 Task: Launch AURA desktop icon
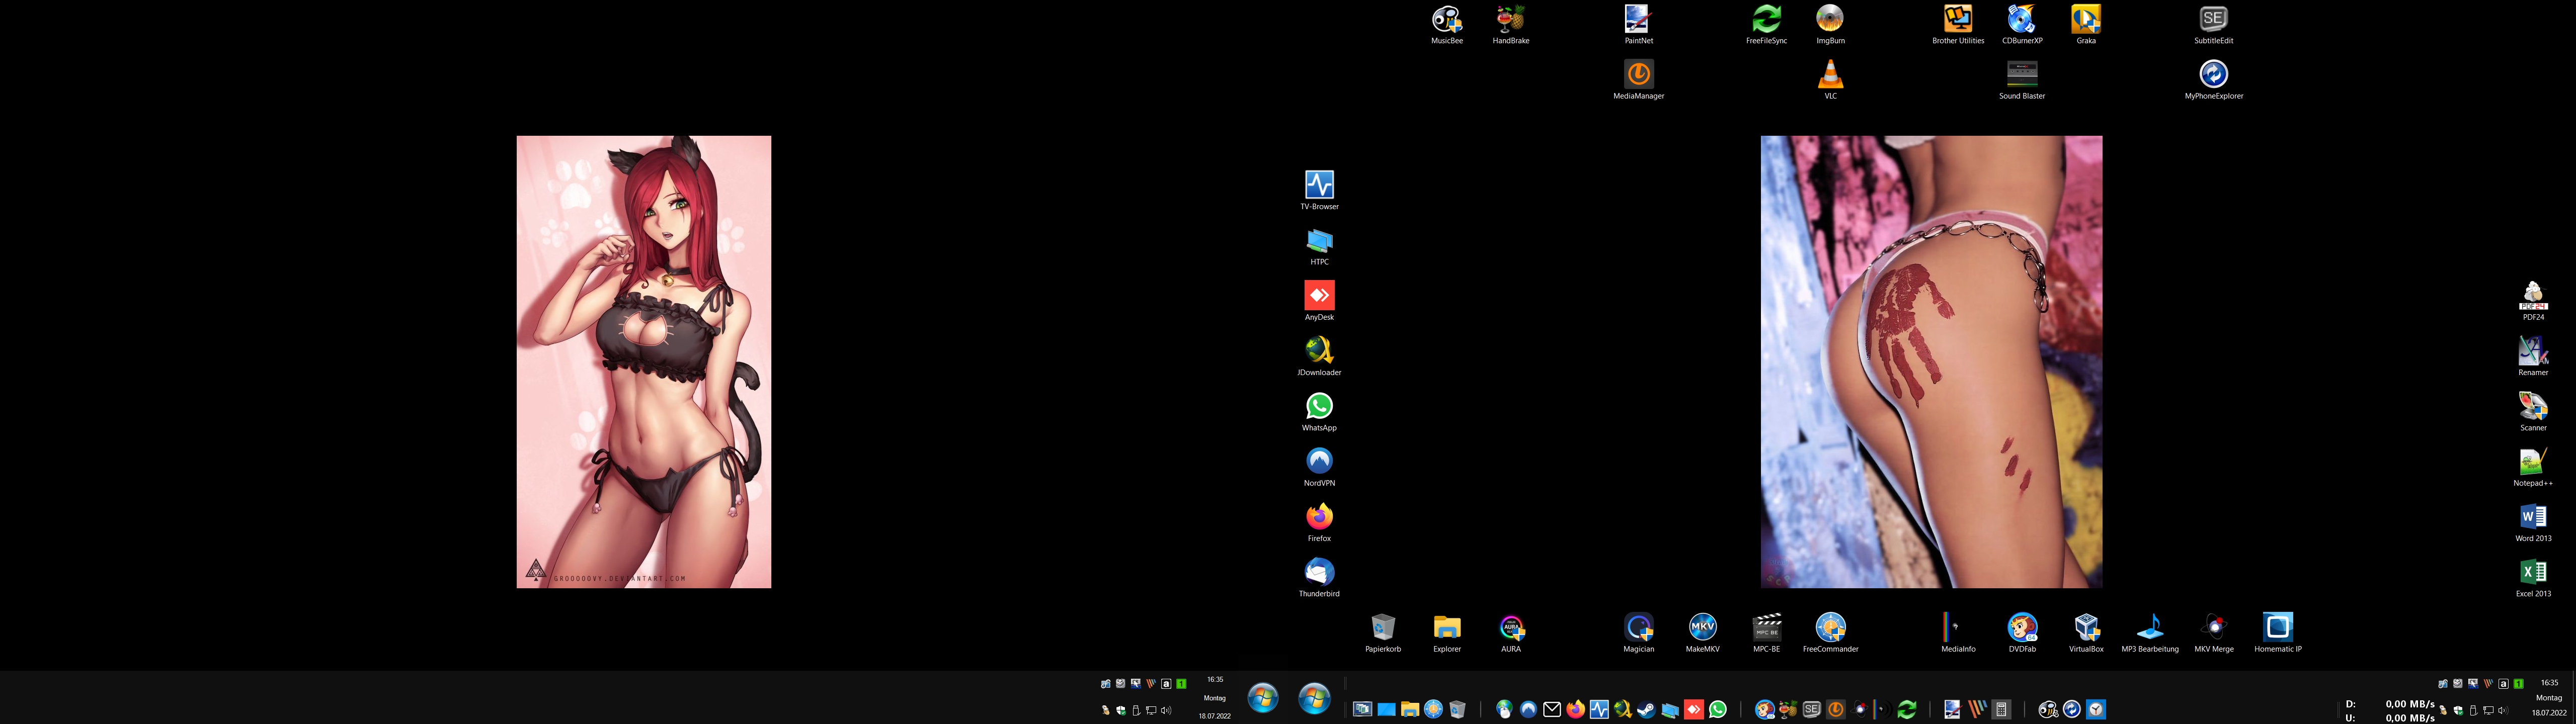click(1511, 633)
